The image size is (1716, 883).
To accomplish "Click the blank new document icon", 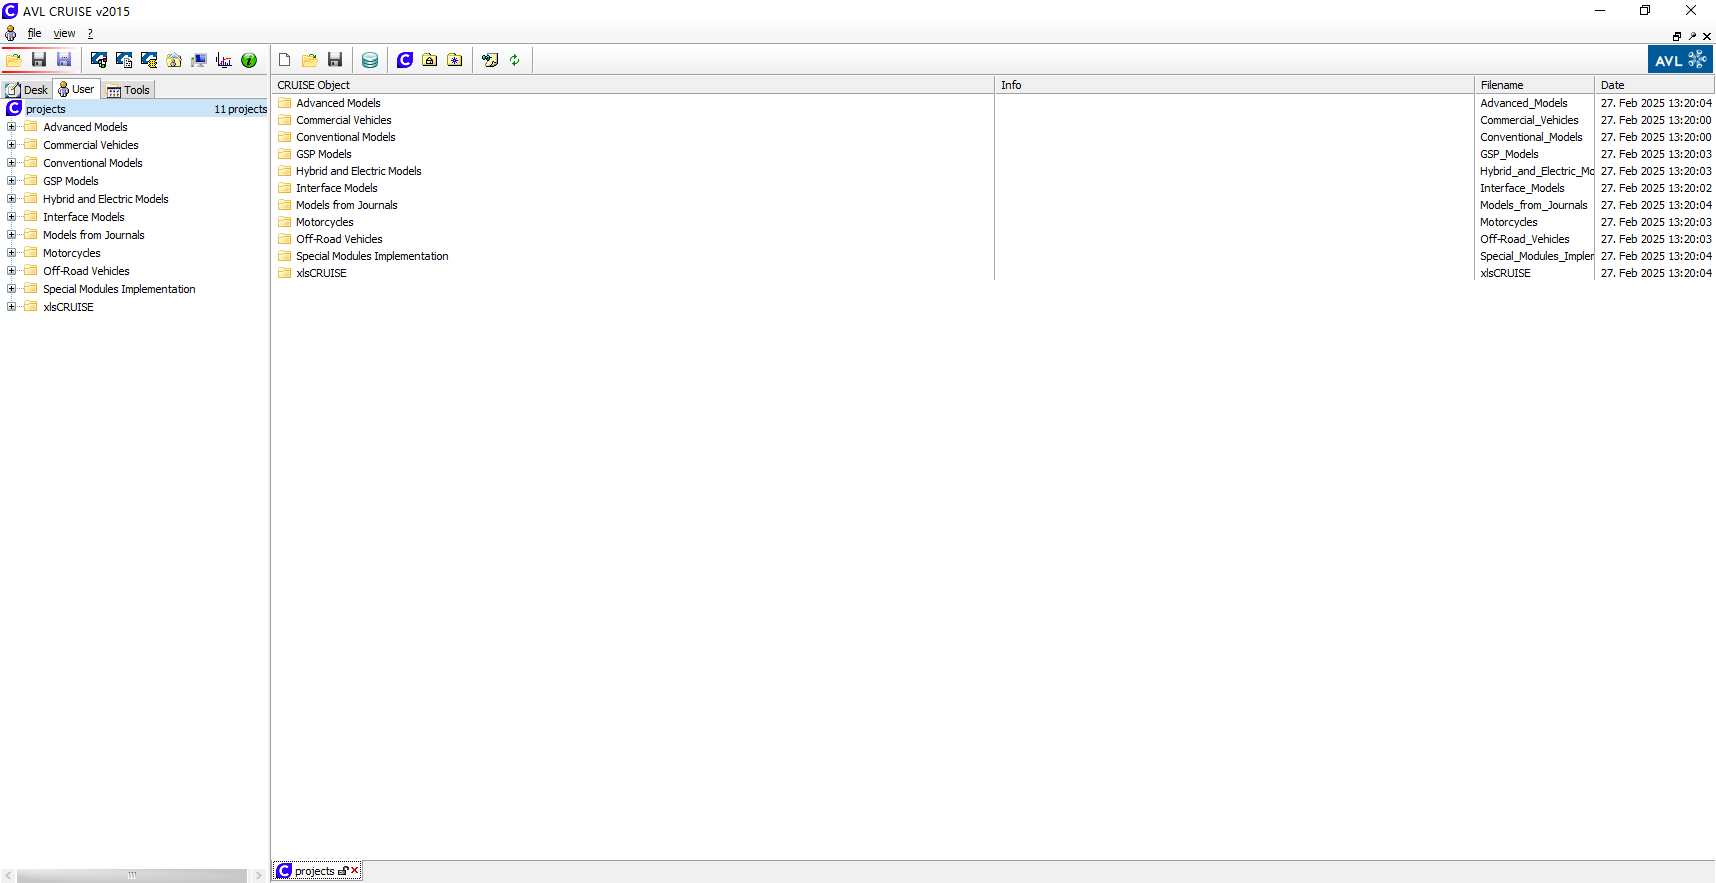I will [x=285, y=61].
